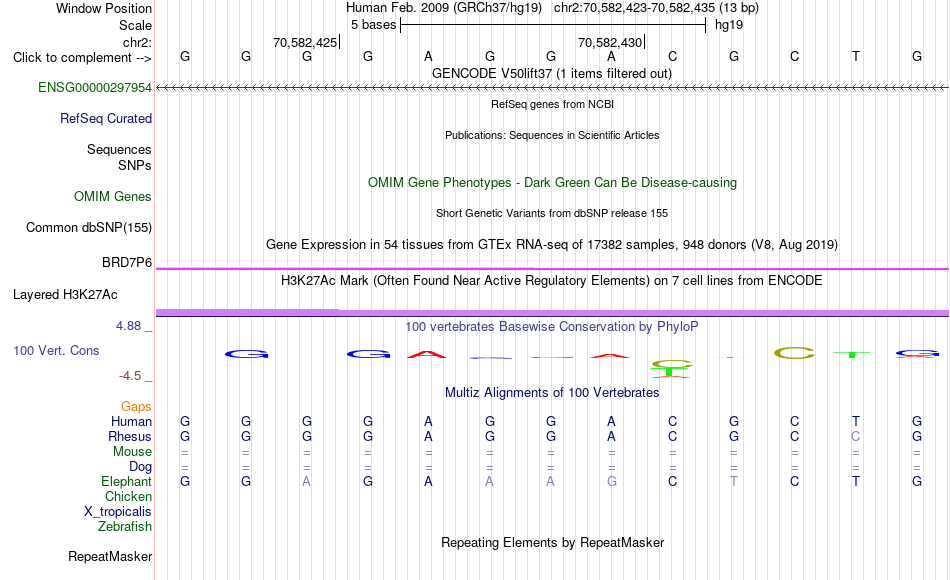Click the purple H3K27Ac signal bar
Viewport: 950px width, 580px height.
pyautogui.click(x=552, y=313)
